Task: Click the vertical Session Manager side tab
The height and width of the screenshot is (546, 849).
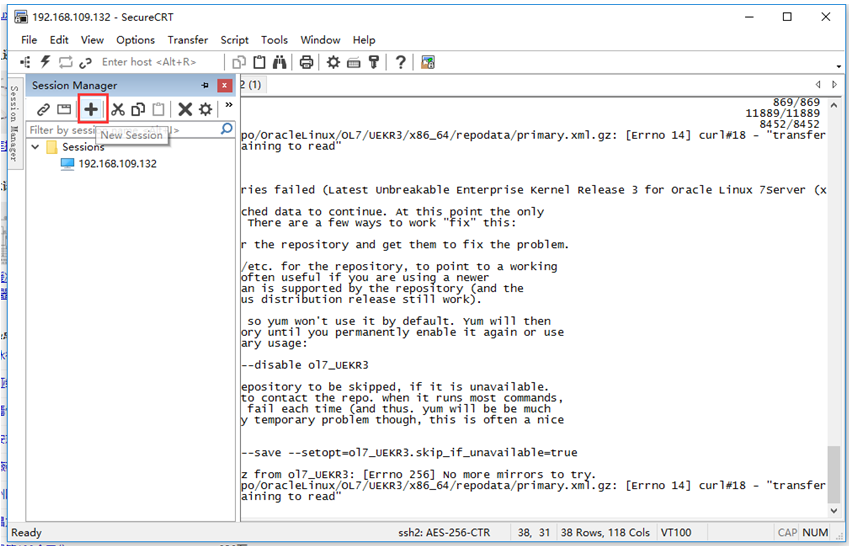Action: pos(15,123)
